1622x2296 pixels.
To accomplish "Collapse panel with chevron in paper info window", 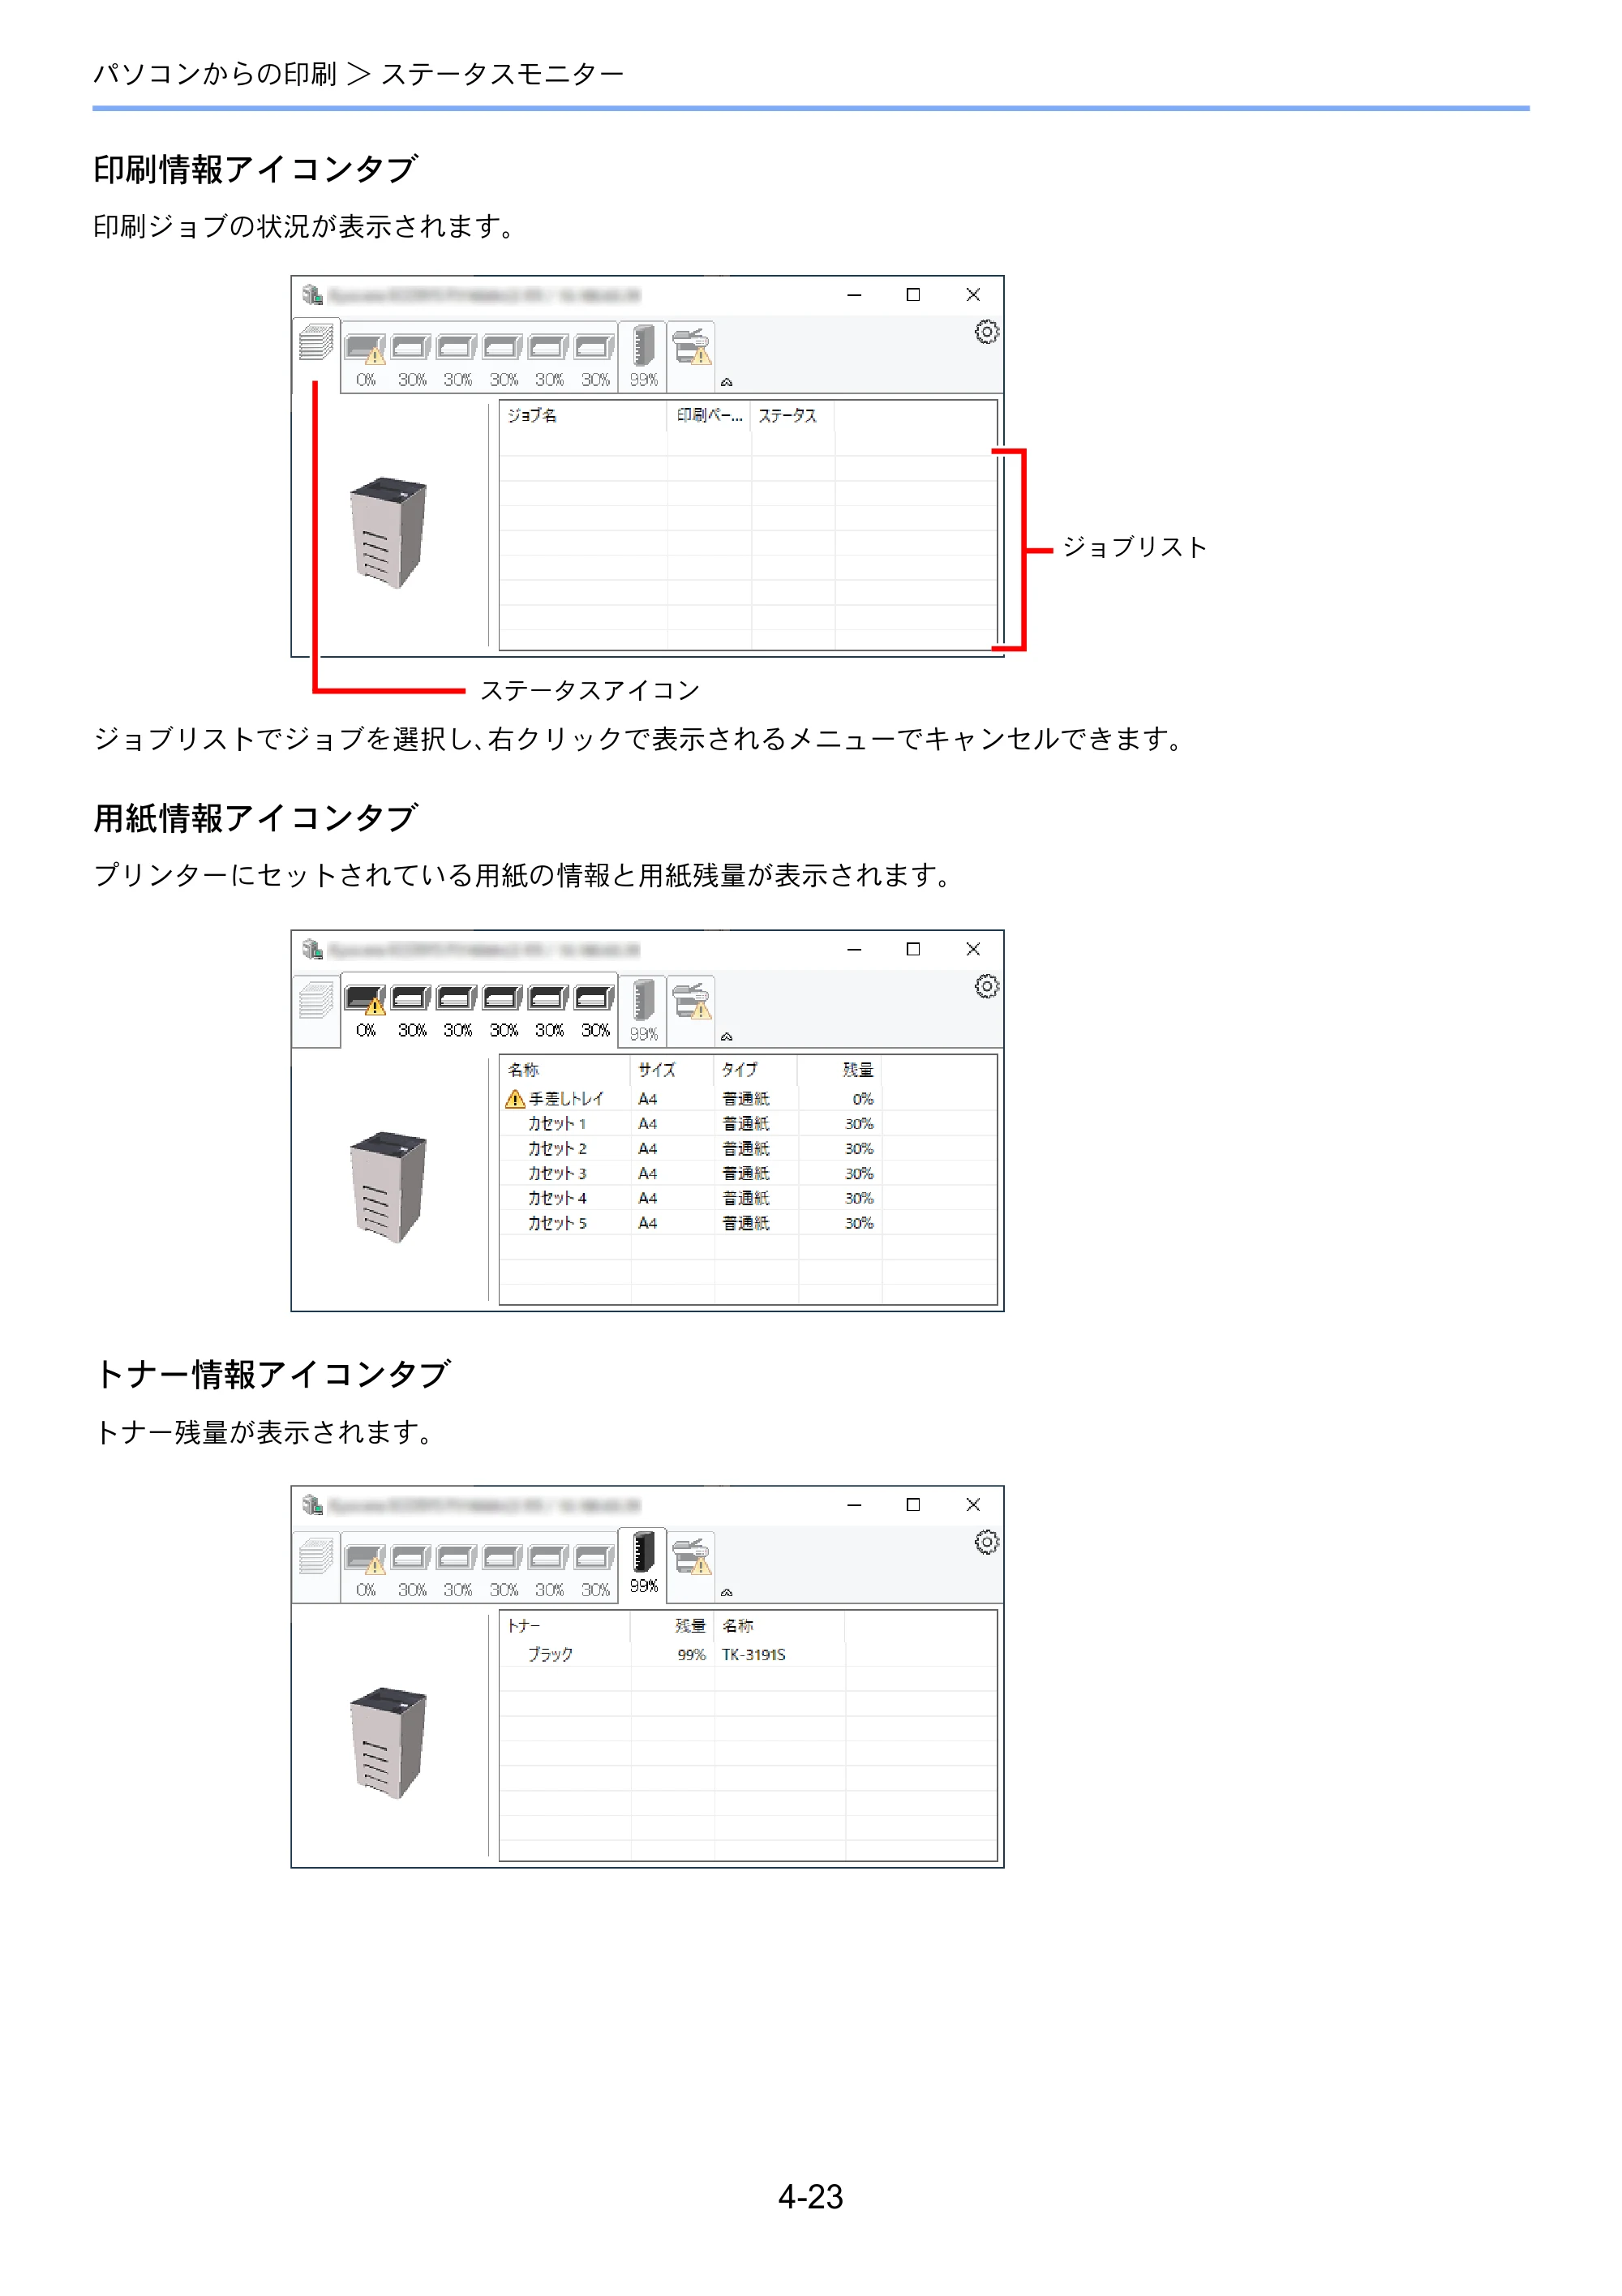I will pyautogui.click(x=727, y=1037).
